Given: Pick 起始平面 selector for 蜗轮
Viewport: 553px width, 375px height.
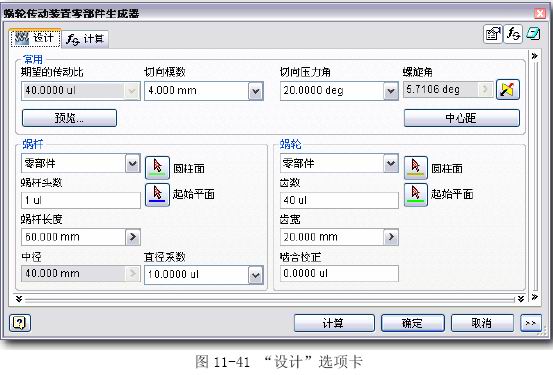Looking at the screenshot, I should (x=416, y=194).
